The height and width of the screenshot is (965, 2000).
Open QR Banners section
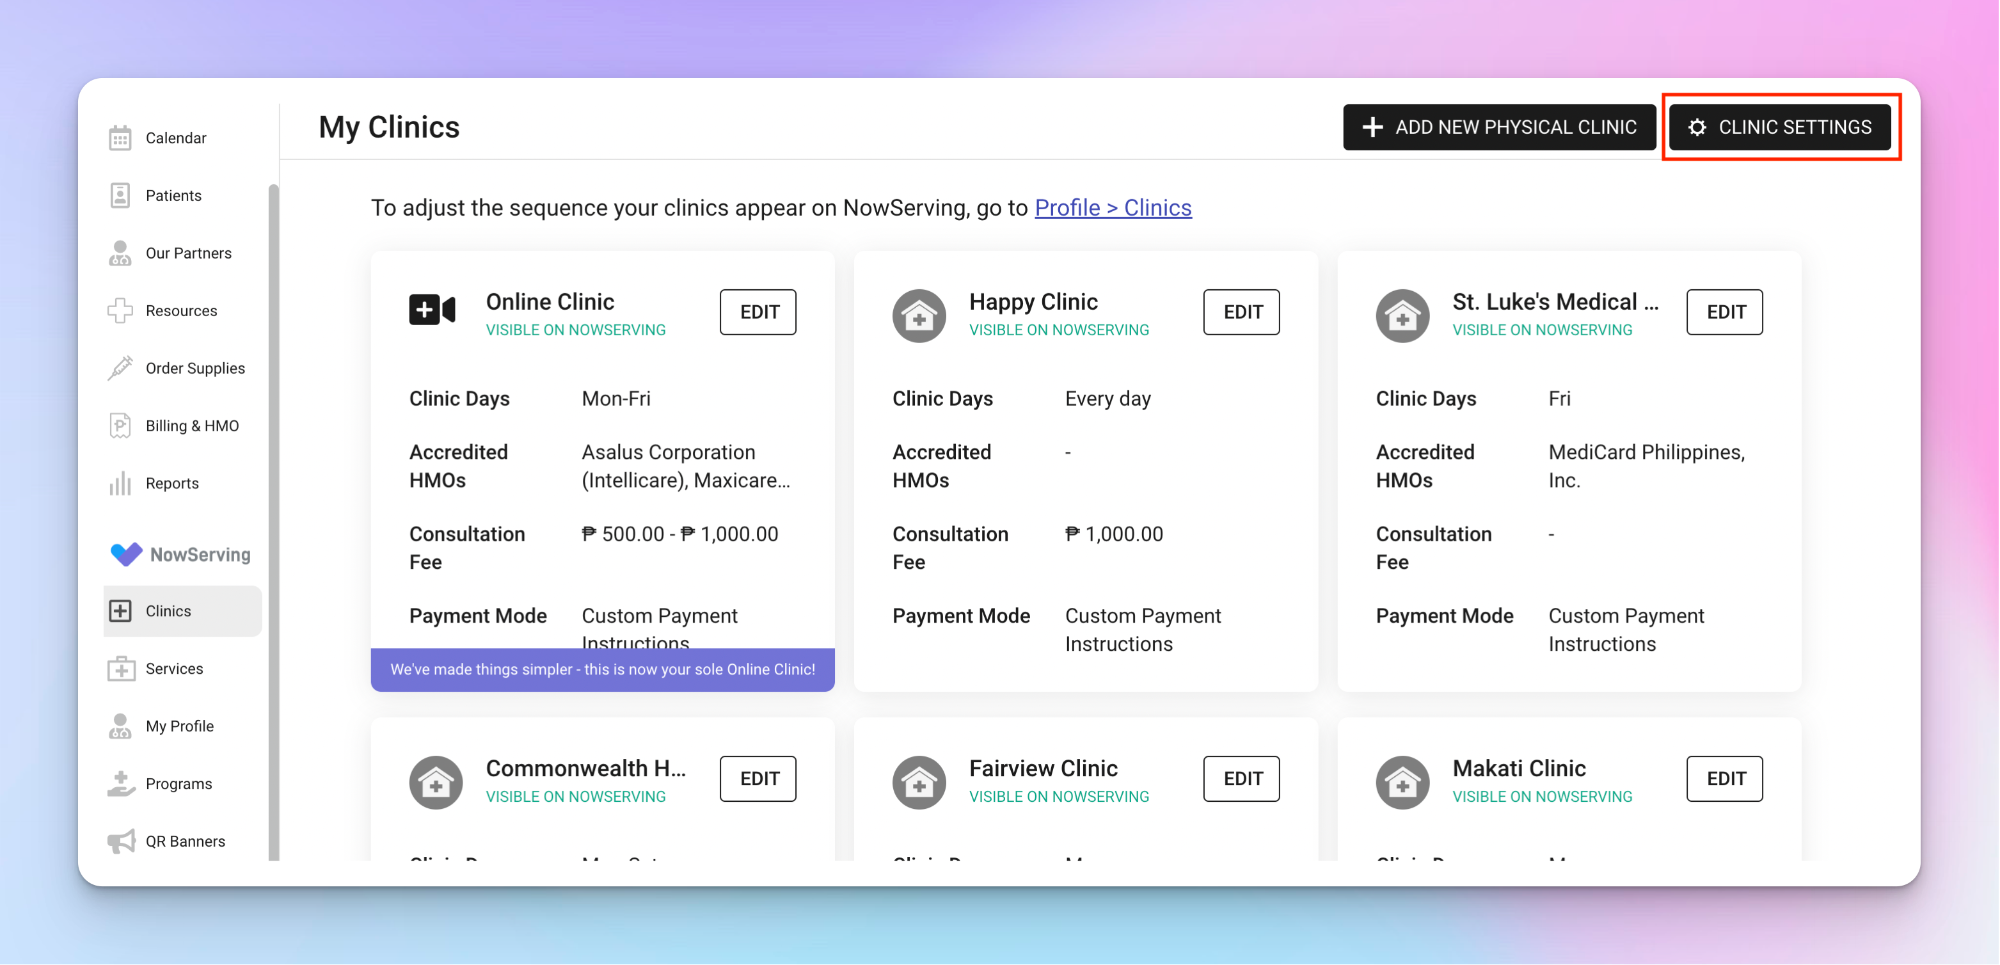(x=185, y=842)
